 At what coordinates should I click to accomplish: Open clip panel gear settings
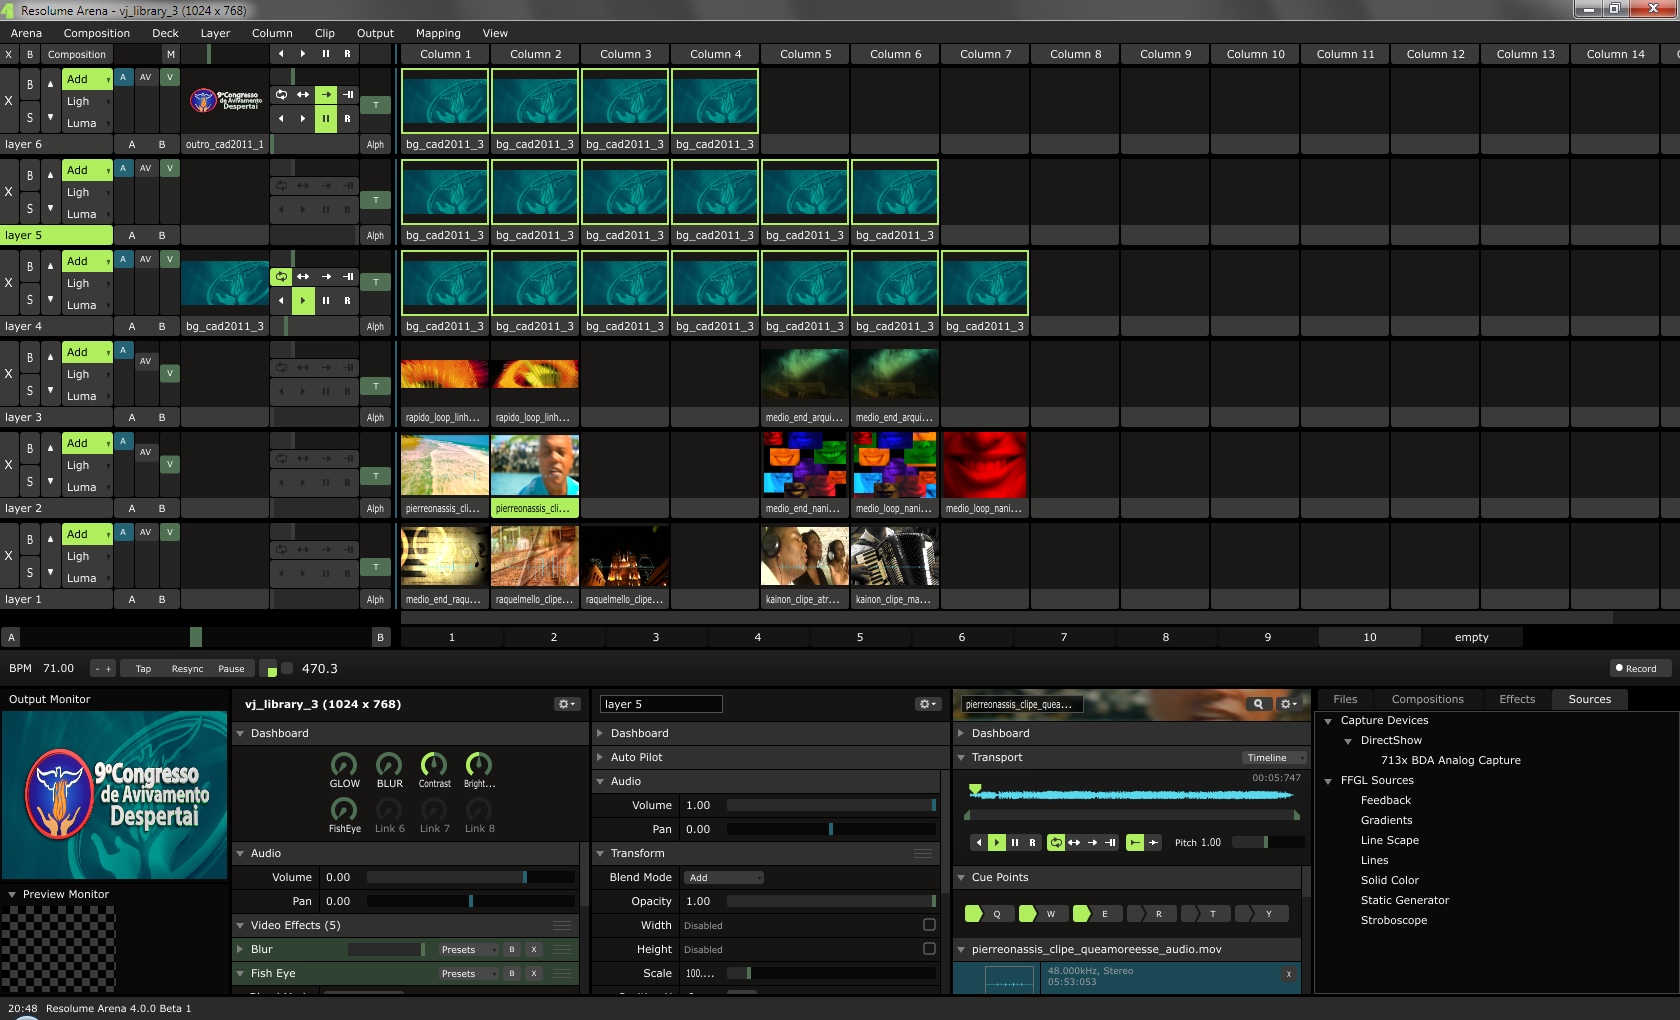coord(1288,704)
